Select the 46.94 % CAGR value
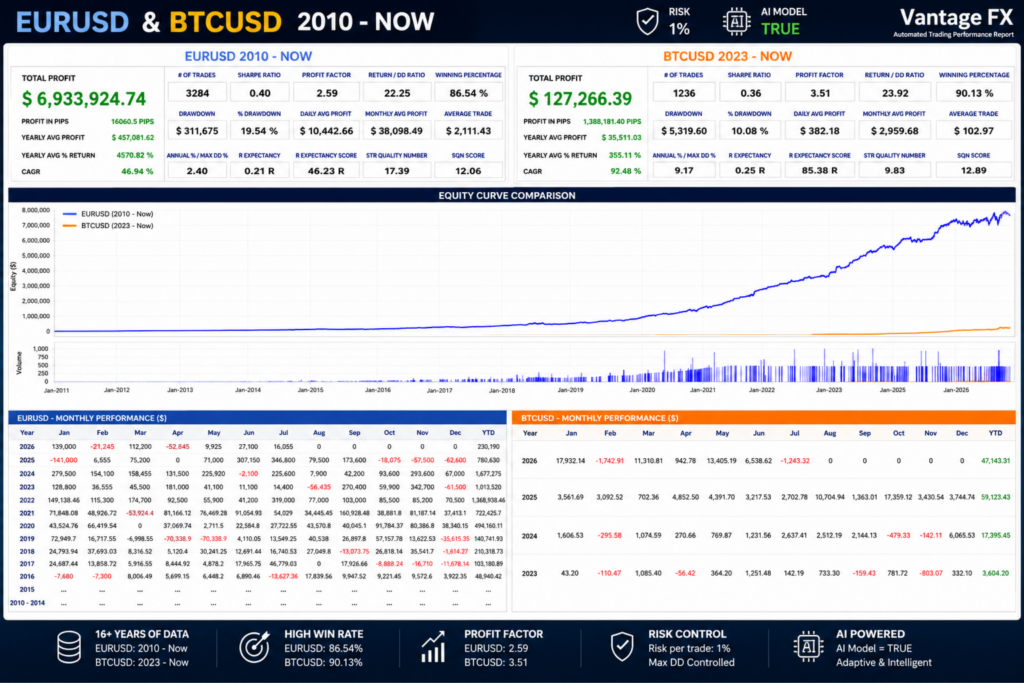1024x683 pixels. [x=137, y=171]
